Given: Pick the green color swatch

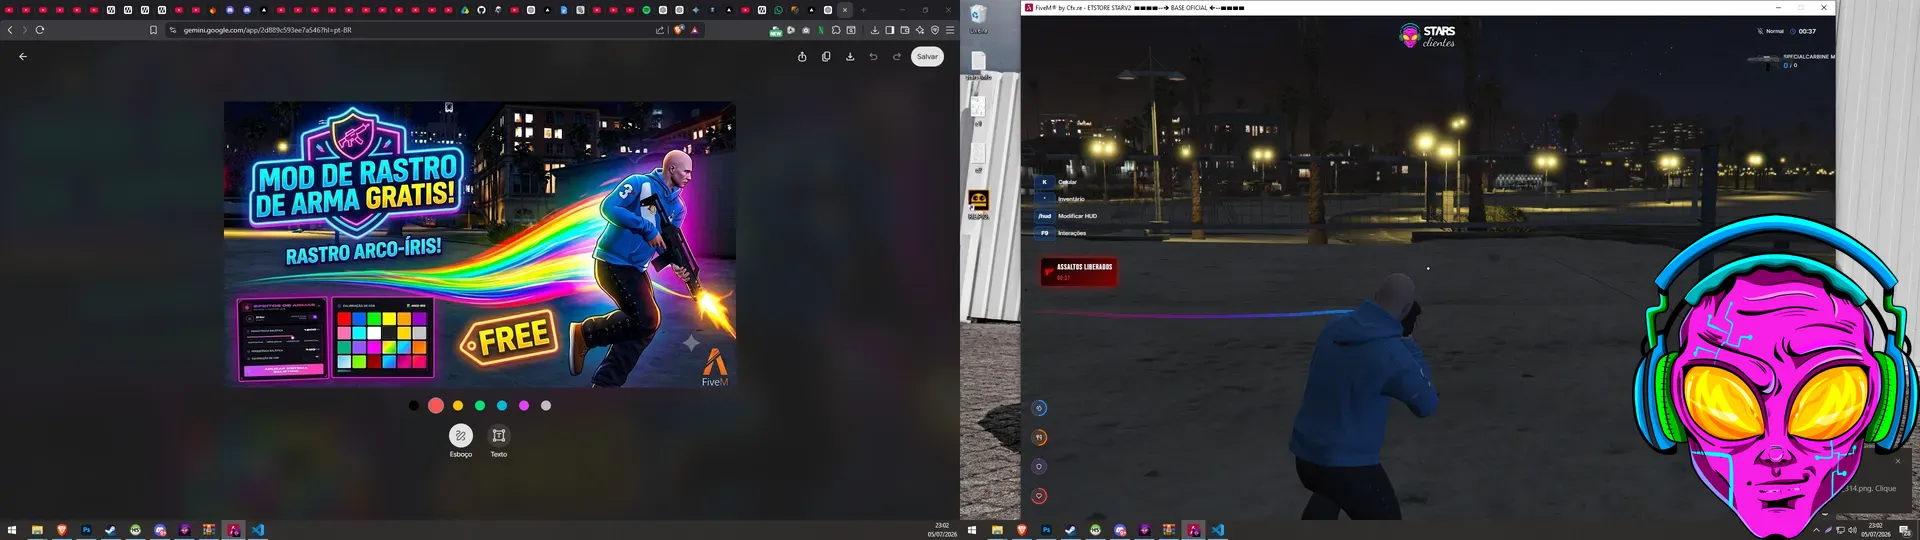Looking at the screenshot, I should 480,406.
